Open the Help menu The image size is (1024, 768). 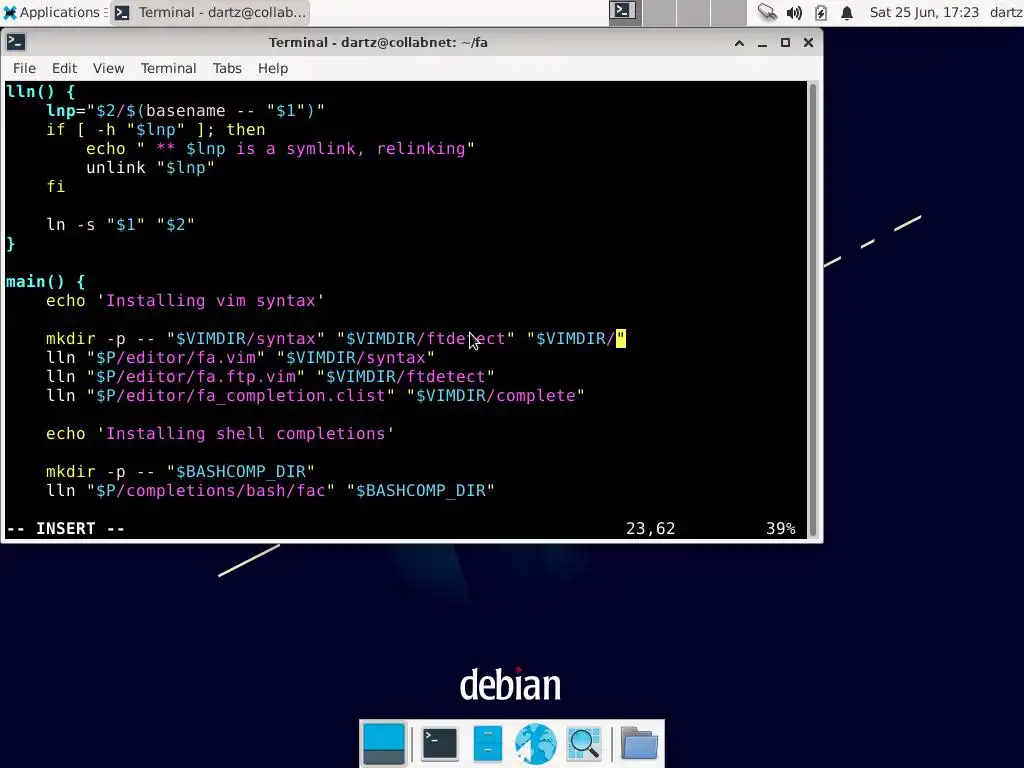273,68
